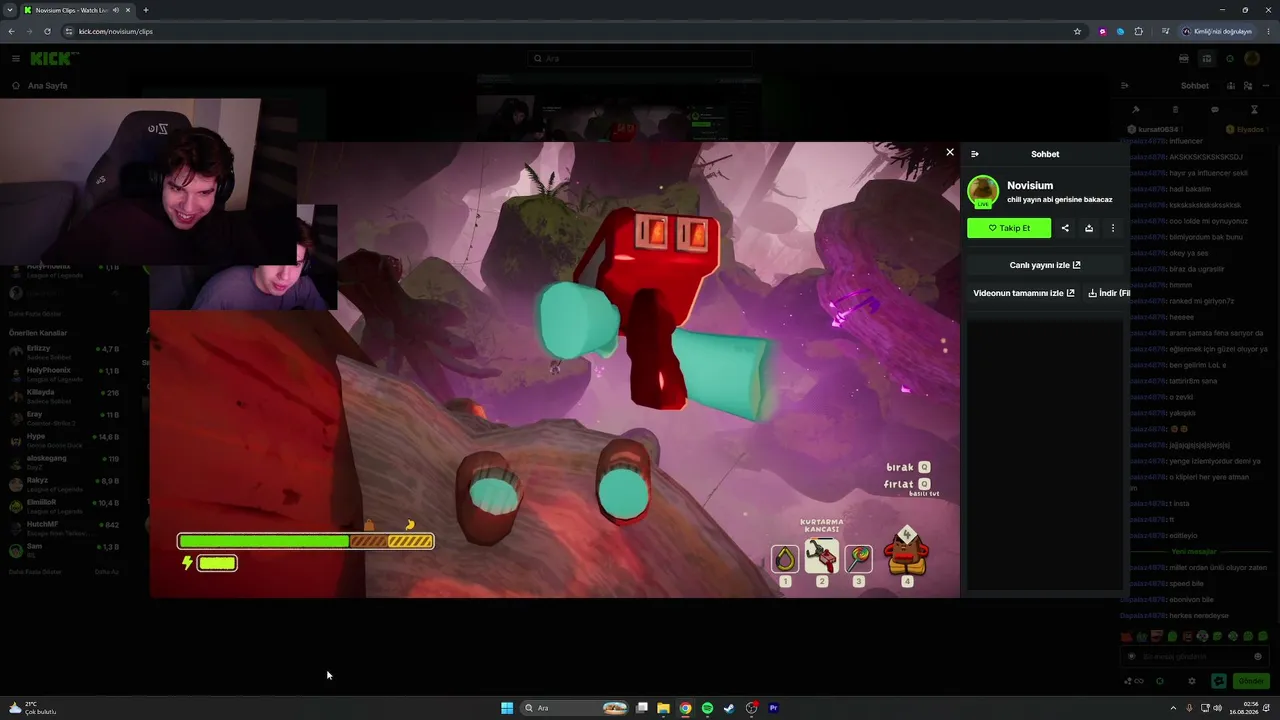Image resolution: width=1280 pixels, height=720 pixels.
Task: Open eliskegang channel in sidebar
Action: (63, 461)
